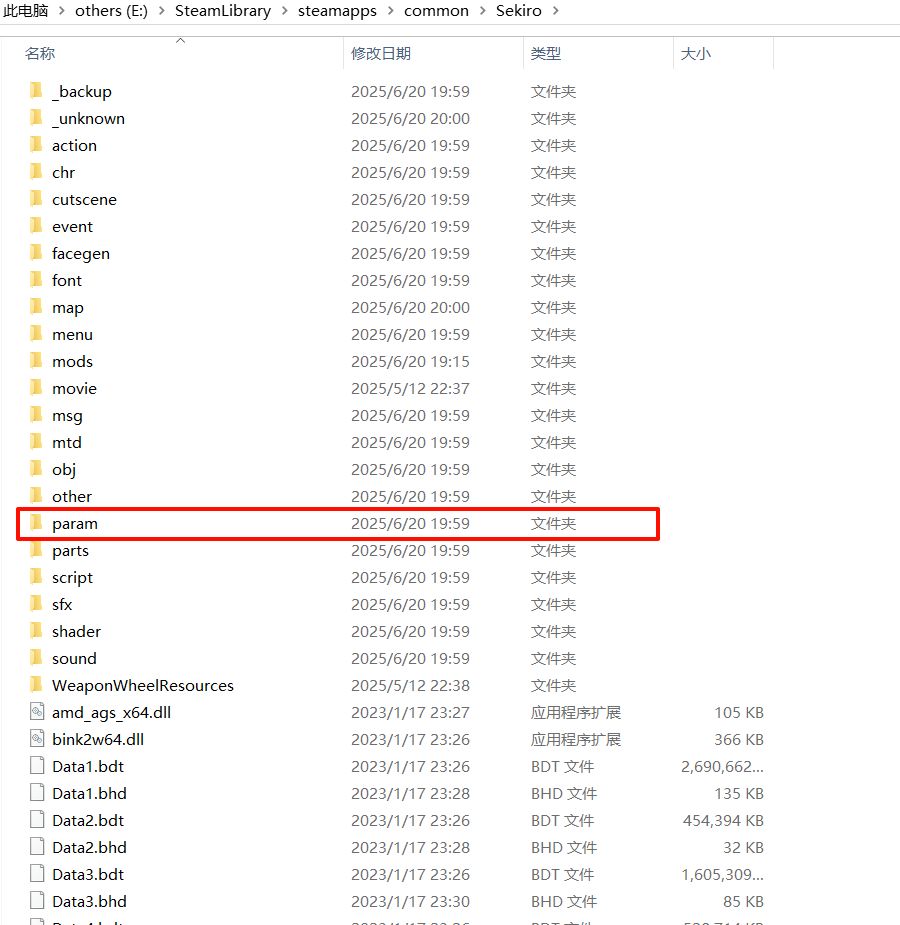Go to steamapps in breadcrumb path
Image resolution: width=900 pixels, height=925 pixels.
pos(337,11)
